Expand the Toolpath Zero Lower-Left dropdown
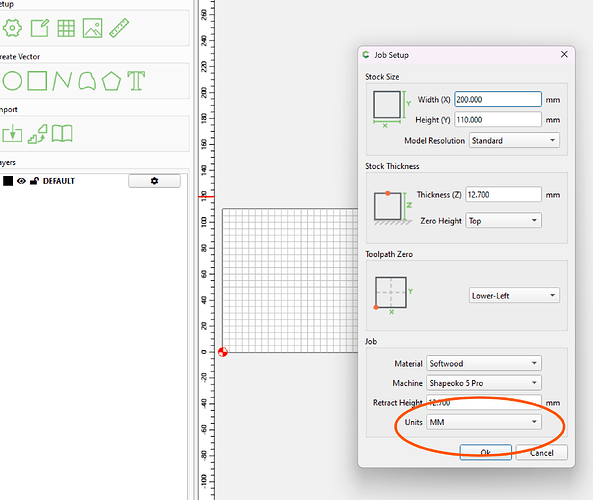This screenshot has width=593, height=500. tap(514, 295)
